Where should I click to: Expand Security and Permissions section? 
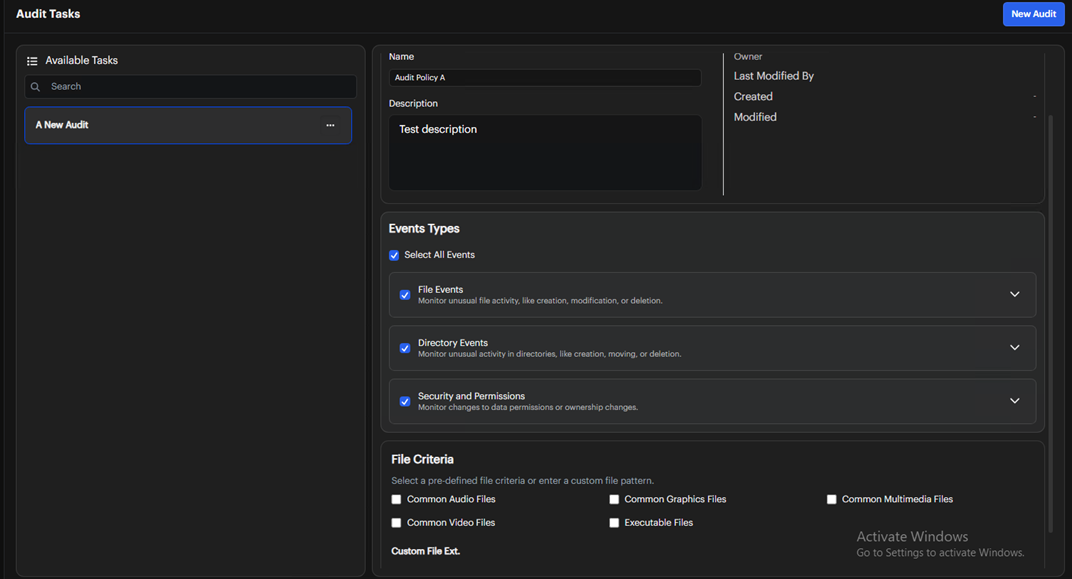[1015, 401]
